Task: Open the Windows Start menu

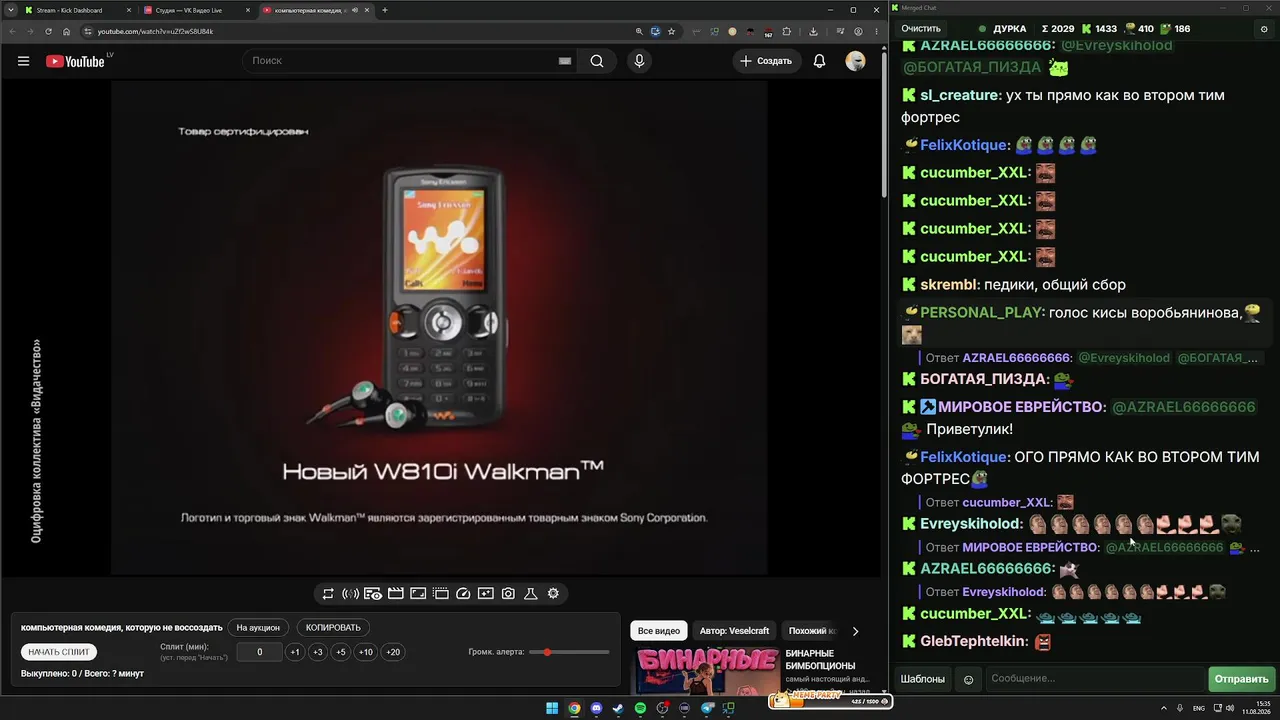Action: tap(552, 709)
